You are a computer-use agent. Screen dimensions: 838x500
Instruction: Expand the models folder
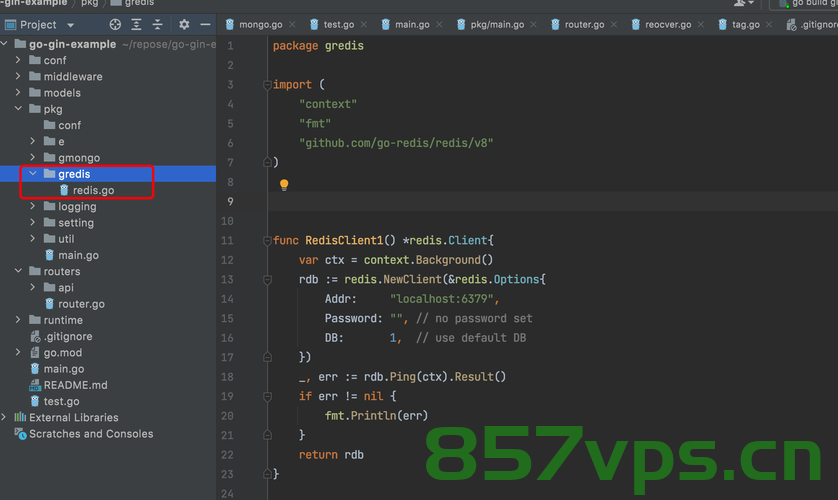point(18,92)
